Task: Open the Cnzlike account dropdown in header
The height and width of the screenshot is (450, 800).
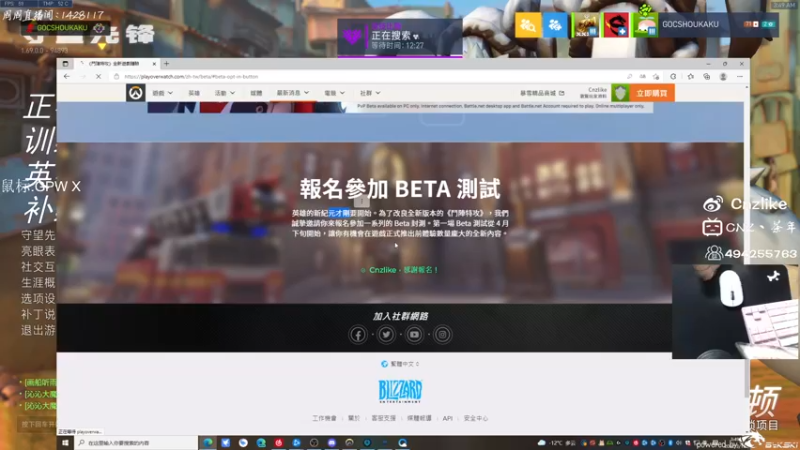Action: [593, 92]
